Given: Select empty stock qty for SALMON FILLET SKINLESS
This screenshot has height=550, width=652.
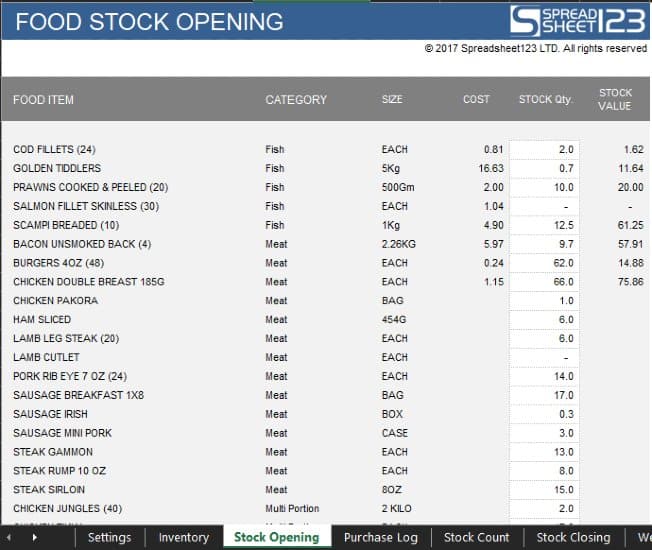Looking at the screenshot, I should [x=544, y=206].
